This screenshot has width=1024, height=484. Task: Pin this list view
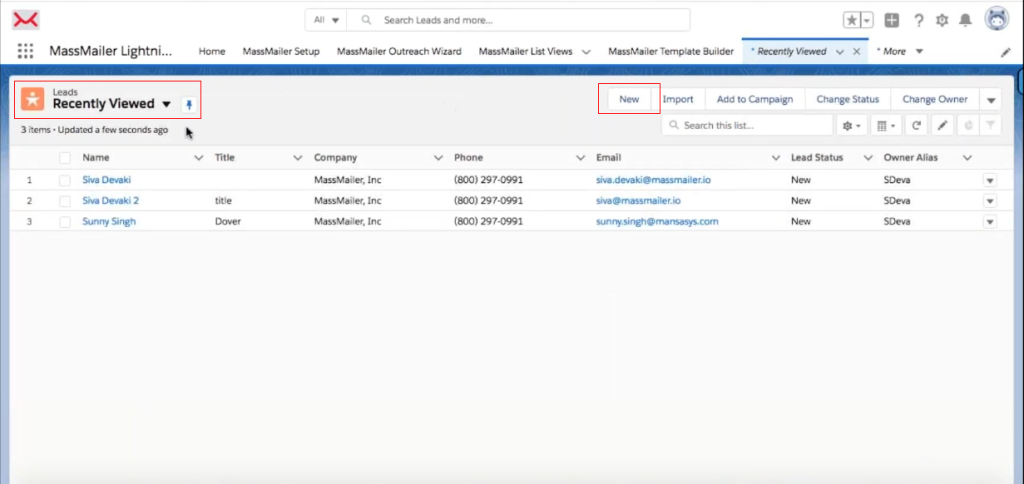click(x=189, y=105)
